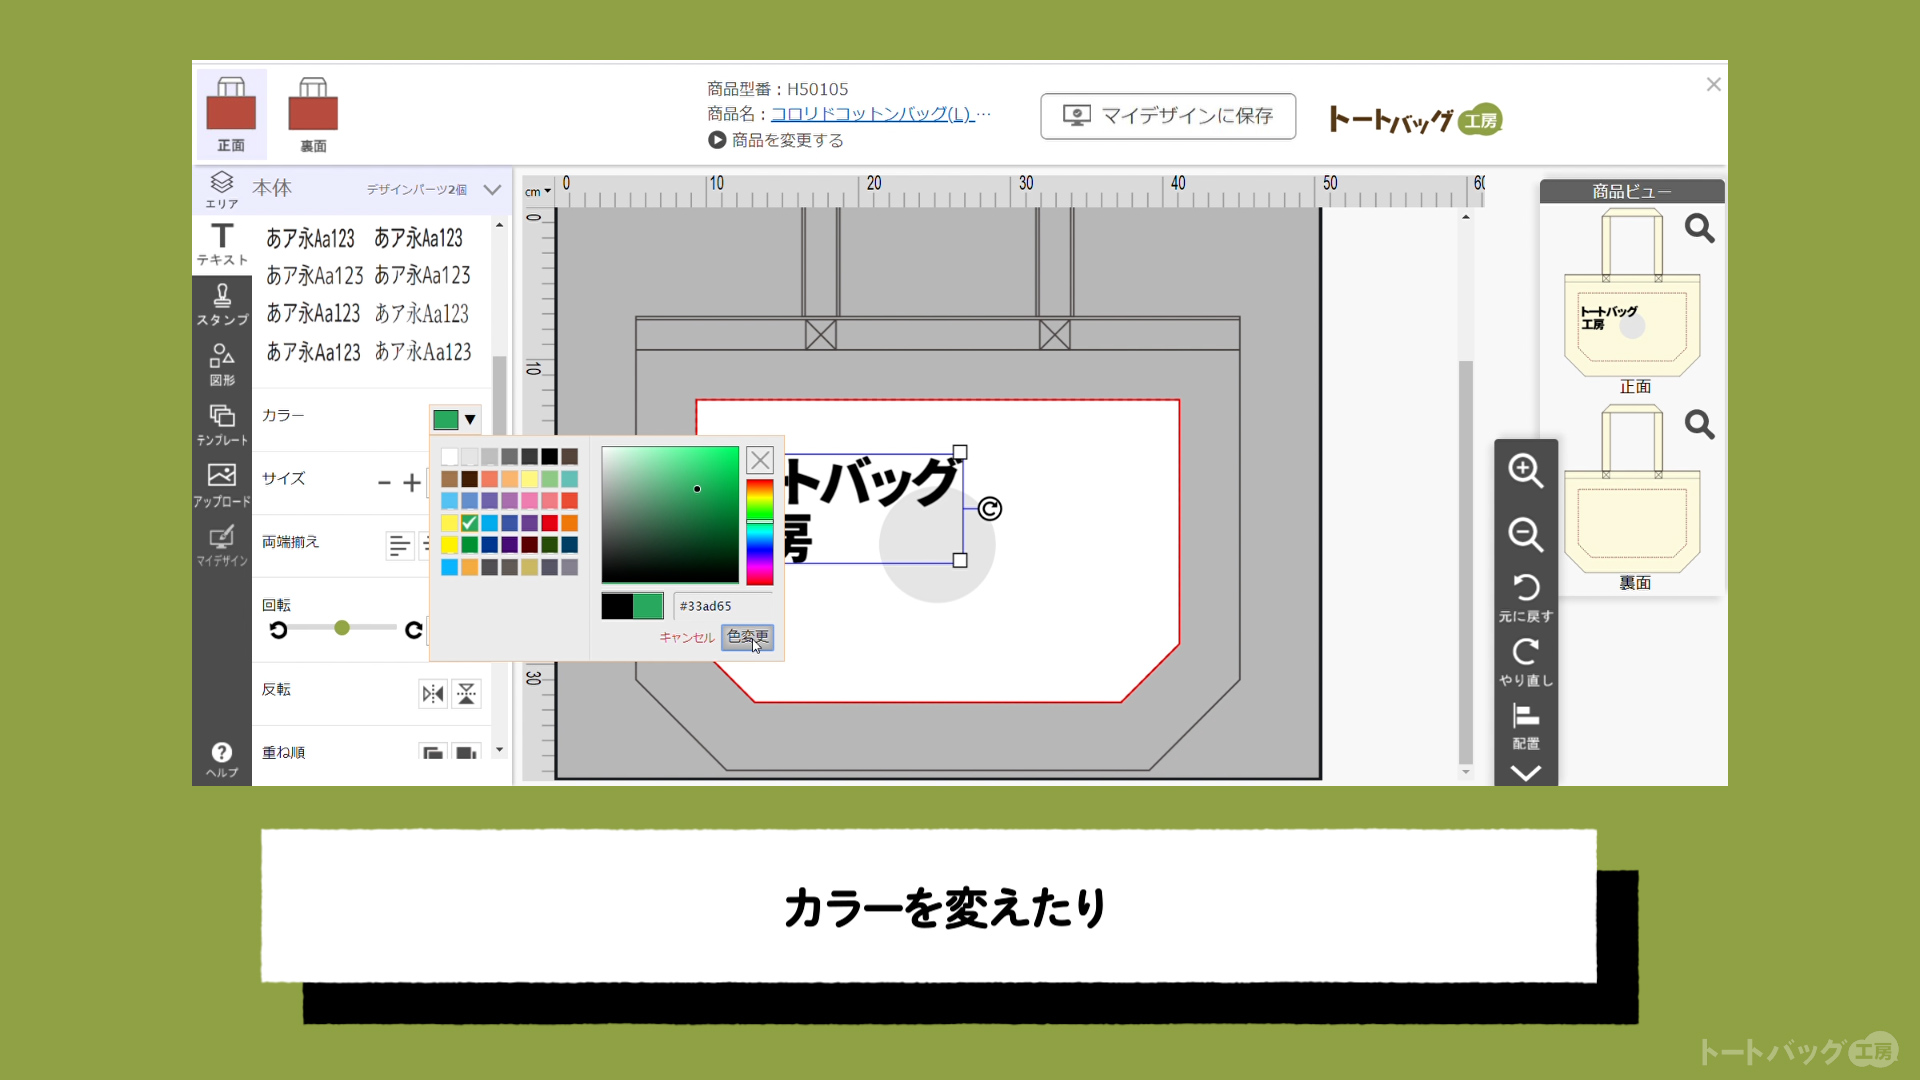Expand the 本体 design parts chevron
Screen dimensions: 1920x1080
492,189
